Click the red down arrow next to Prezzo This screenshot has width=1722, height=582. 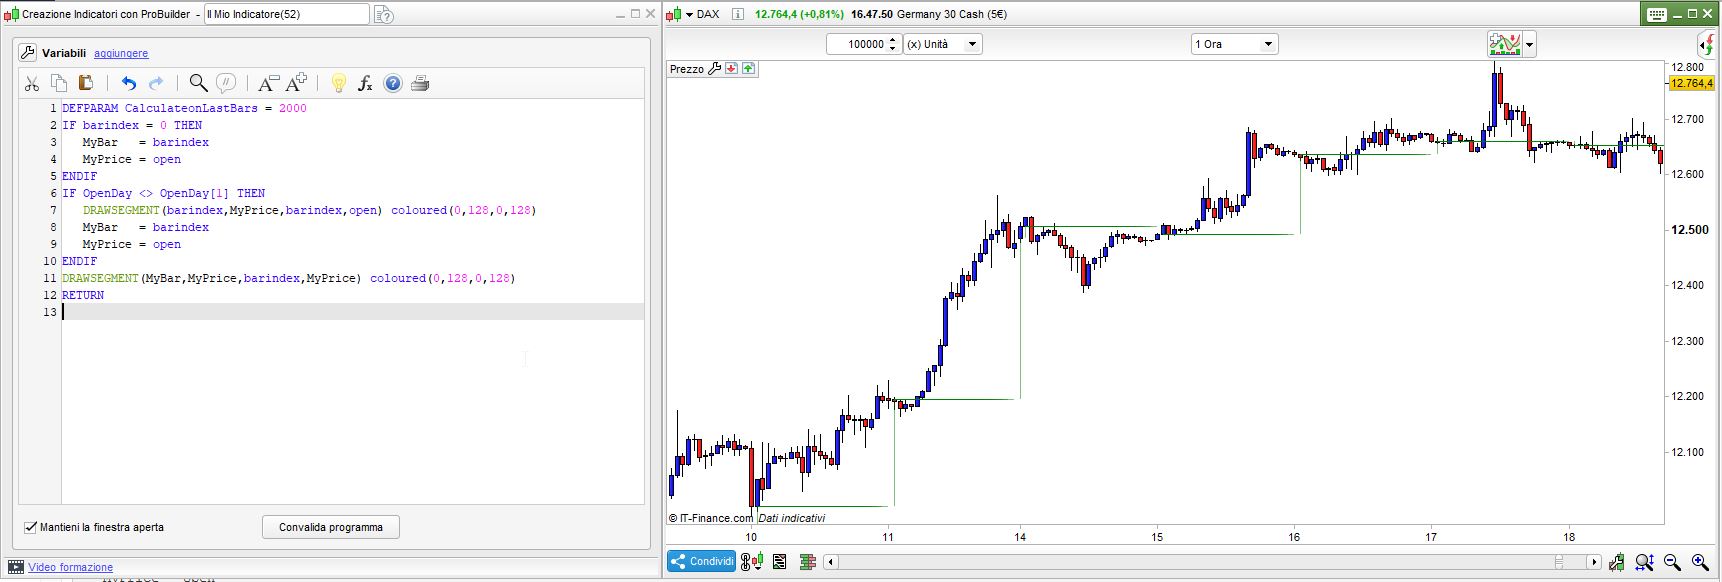[x=732, y=69]
